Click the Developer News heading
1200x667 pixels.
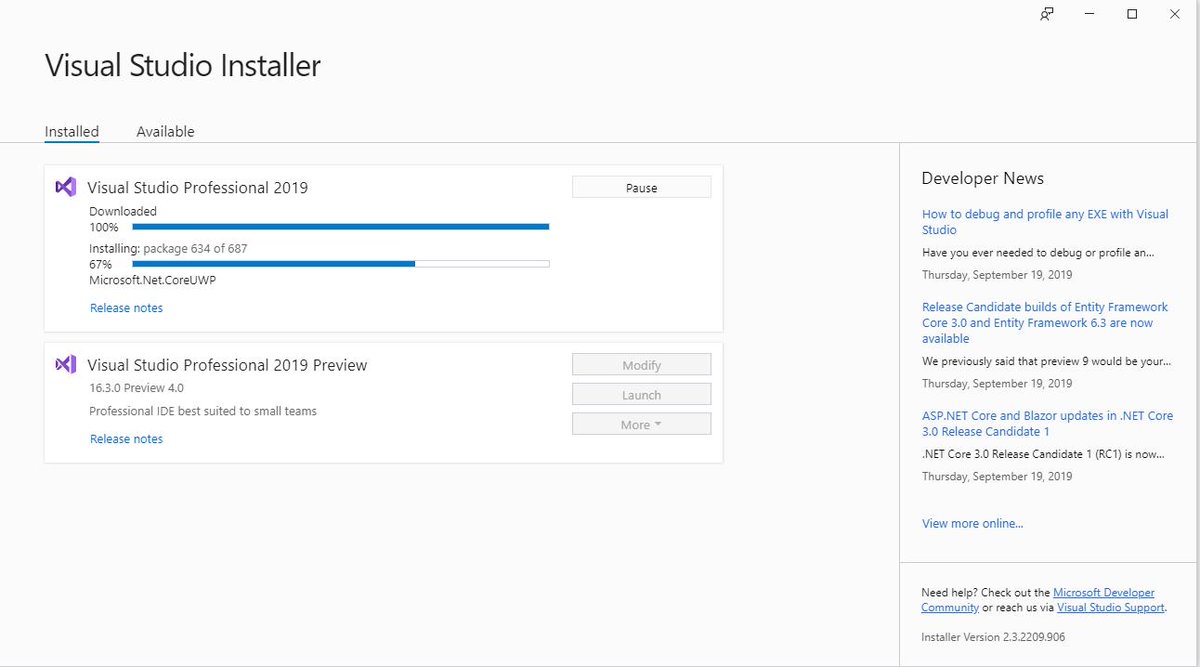coord(982,178)
